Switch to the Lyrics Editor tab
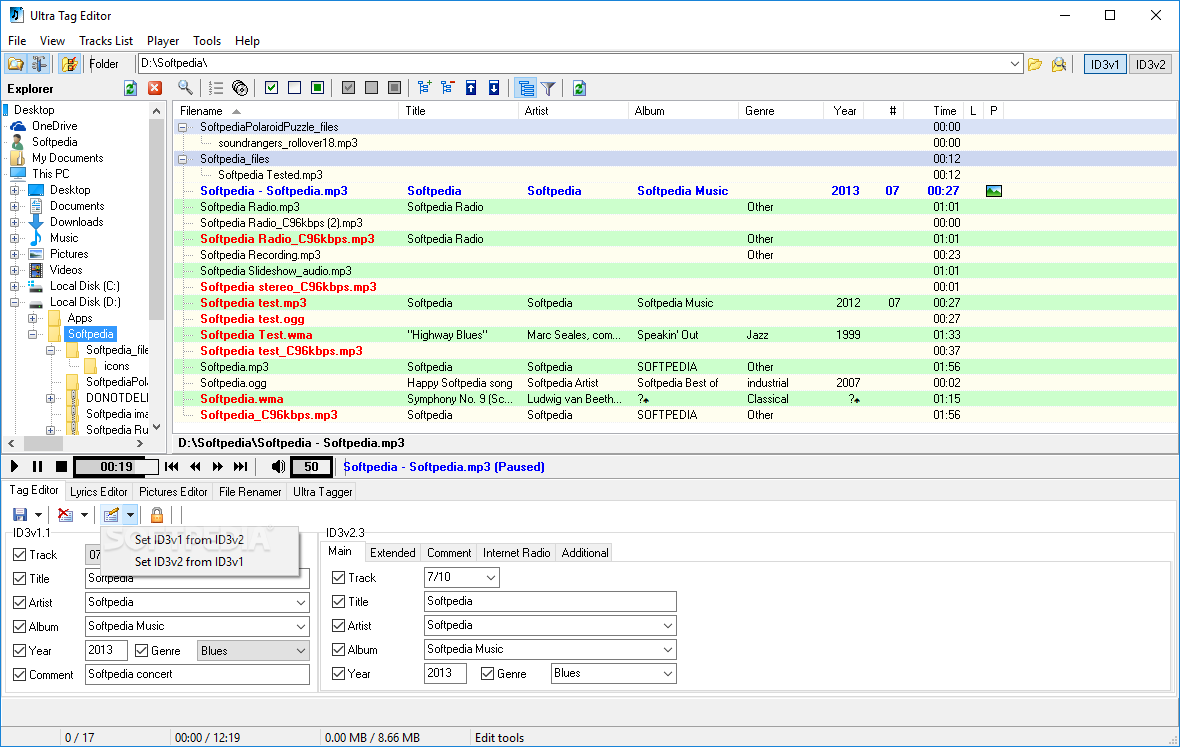The image size is (1180, 747). point(99,492)
